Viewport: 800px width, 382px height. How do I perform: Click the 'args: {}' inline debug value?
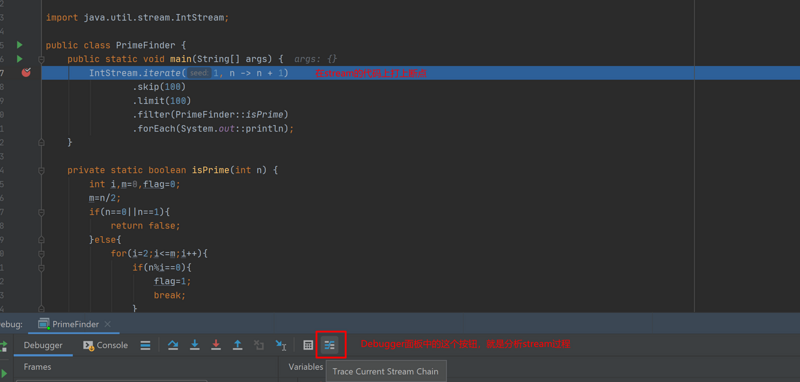tap(316, 59)
